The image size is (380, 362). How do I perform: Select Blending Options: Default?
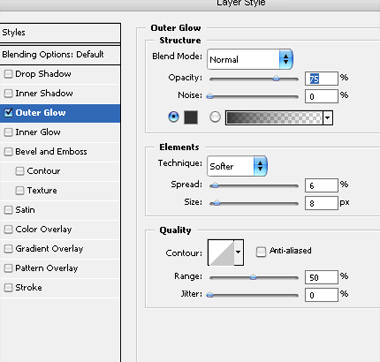click(60, 55)
